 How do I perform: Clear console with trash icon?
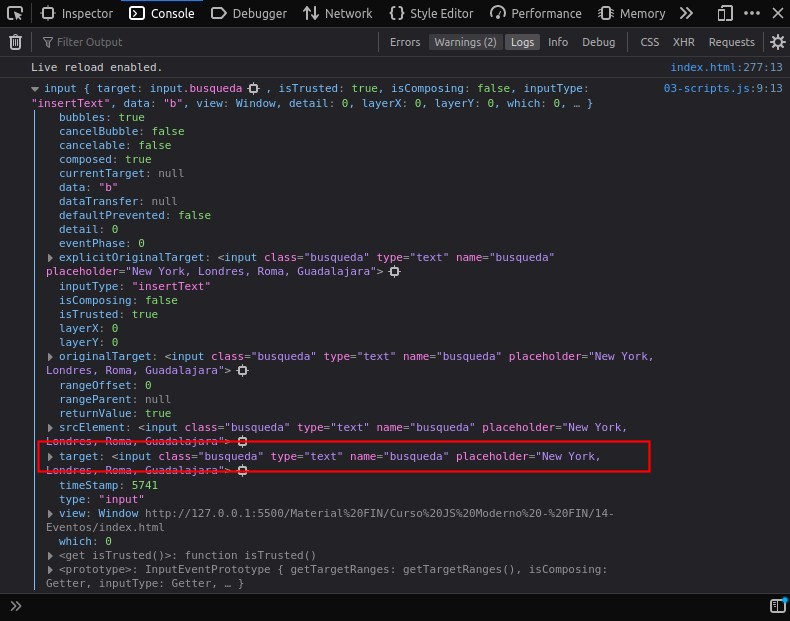tap(15, 42)
